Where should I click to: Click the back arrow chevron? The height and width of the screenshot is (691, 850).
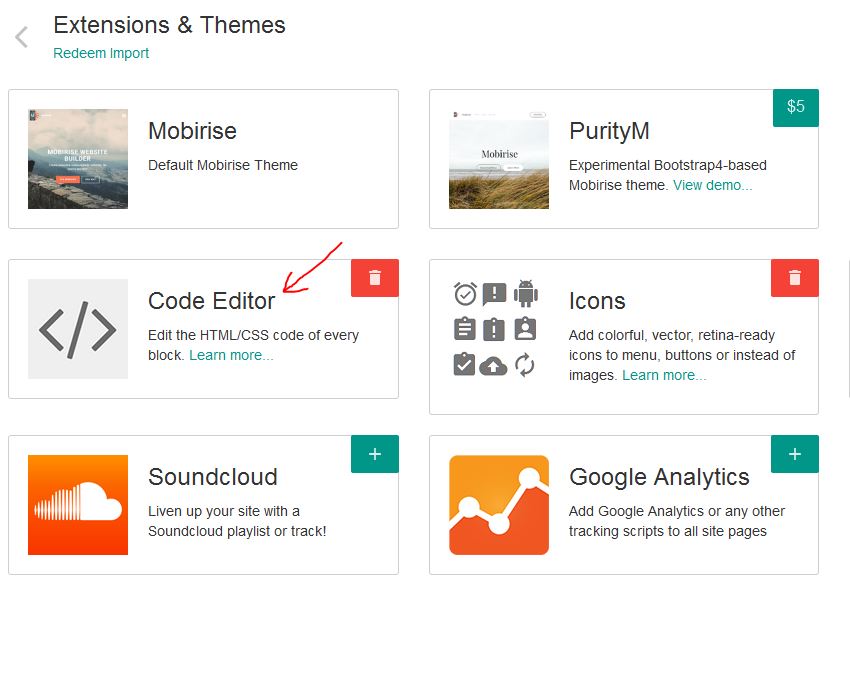pos(21,38)
